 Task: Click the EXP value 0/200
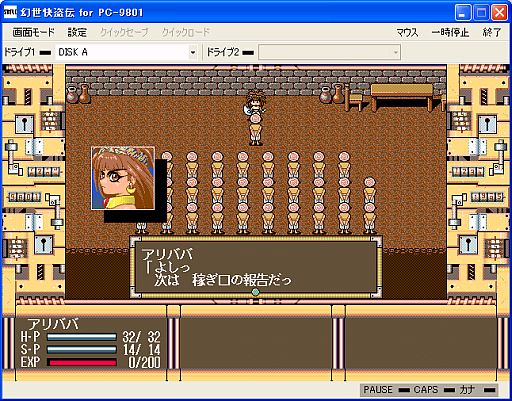pos(144,362)
